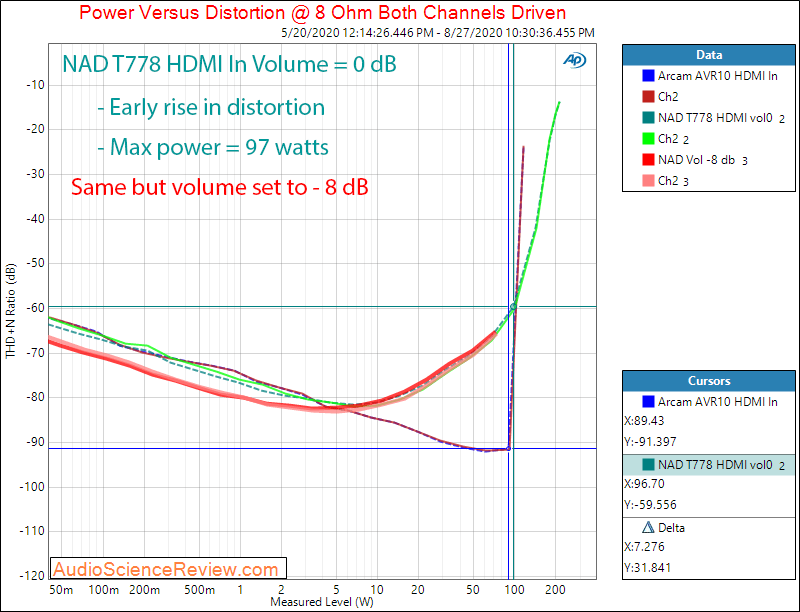Click the blue Arcam swatch in Cursors panel

(648, 402)
